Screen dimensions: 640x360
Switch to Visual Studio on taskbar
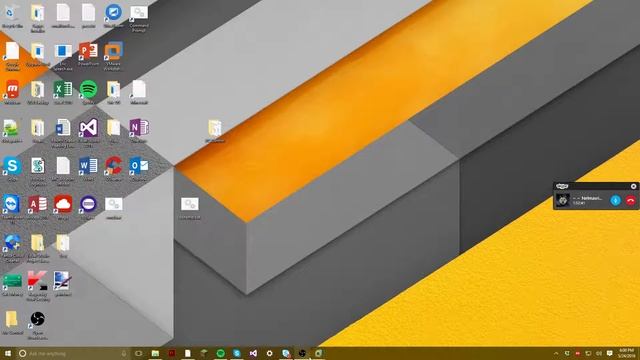[253, 353]
